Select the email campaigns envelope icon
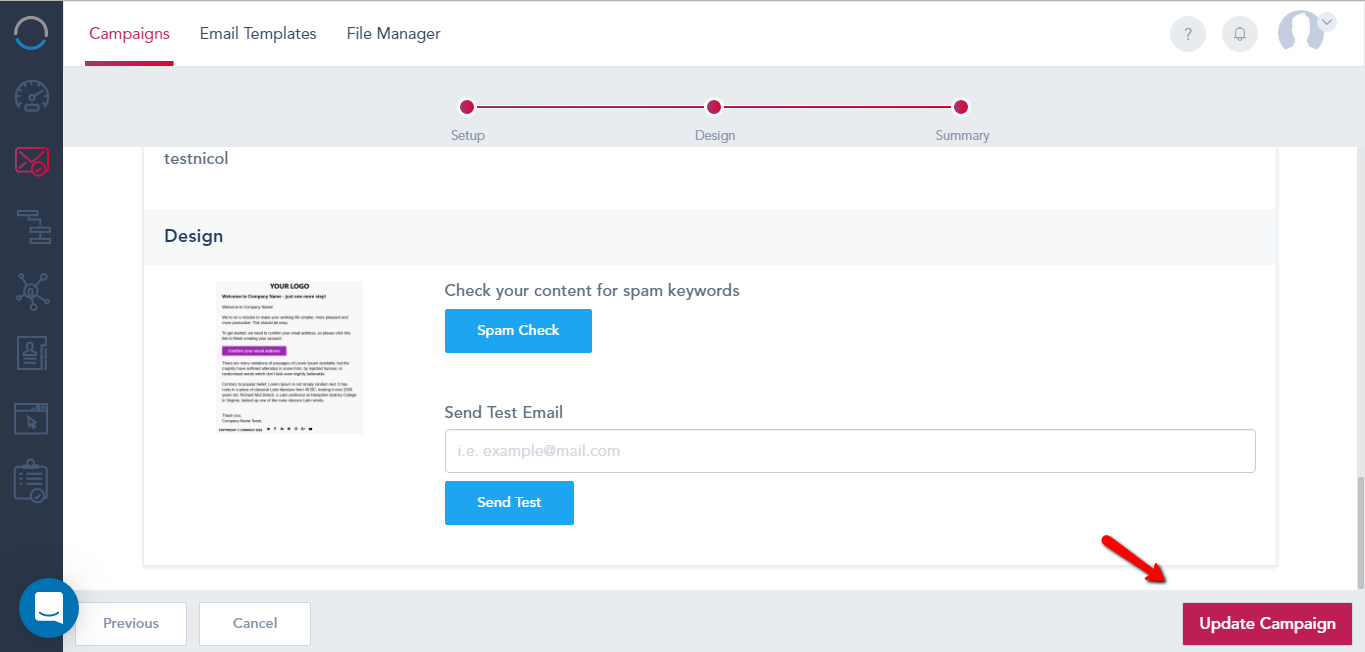The width and height of the screenshot is (1365, 652). [31, 161]
